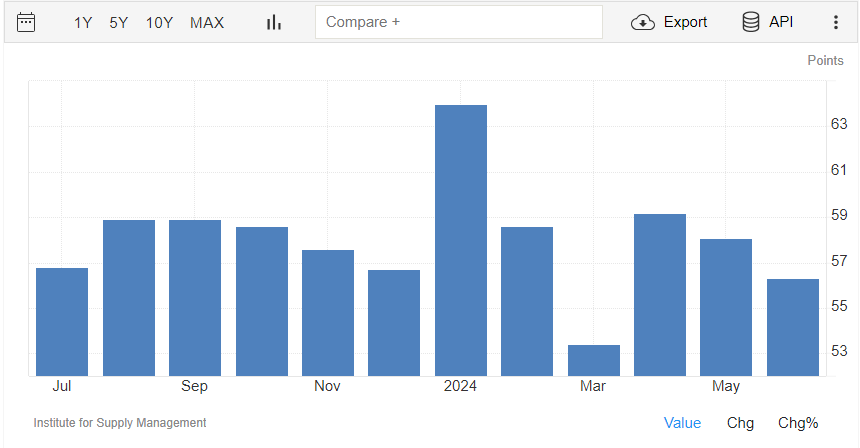Switch the chart to Chg view
Image resolution: width=860 pixels, height=448 pixels.
coord(740,423)
